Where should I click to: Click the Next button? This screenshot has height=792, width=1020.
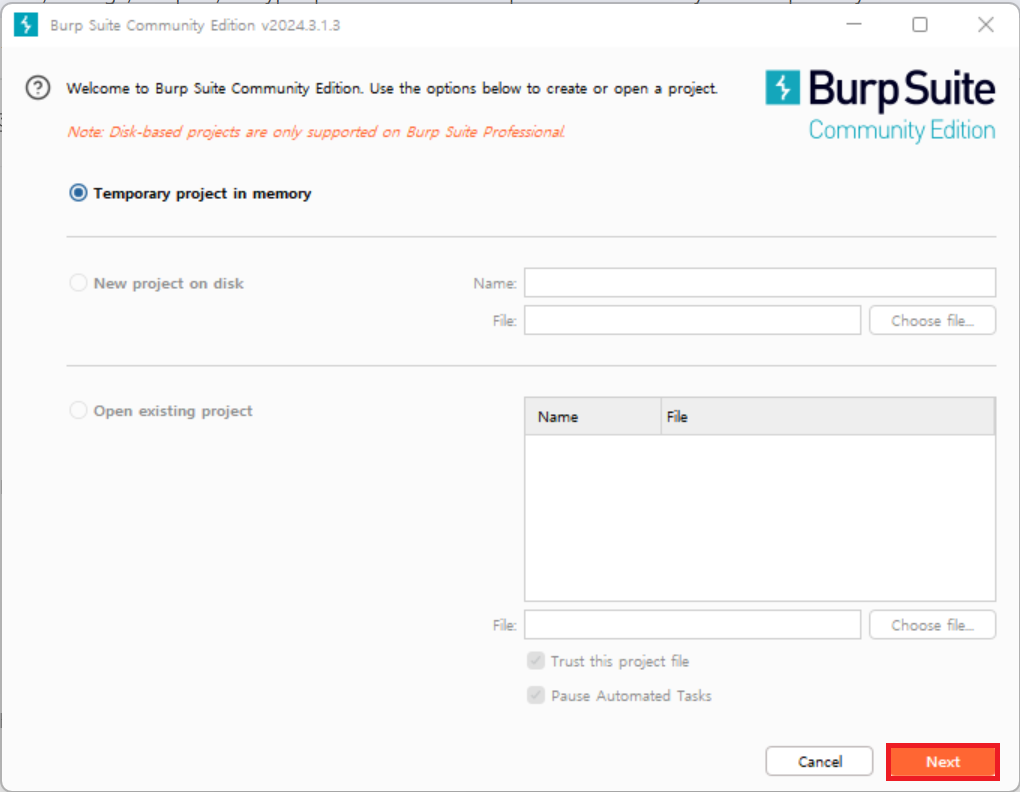pyautogui.click(x=943, y=761)
